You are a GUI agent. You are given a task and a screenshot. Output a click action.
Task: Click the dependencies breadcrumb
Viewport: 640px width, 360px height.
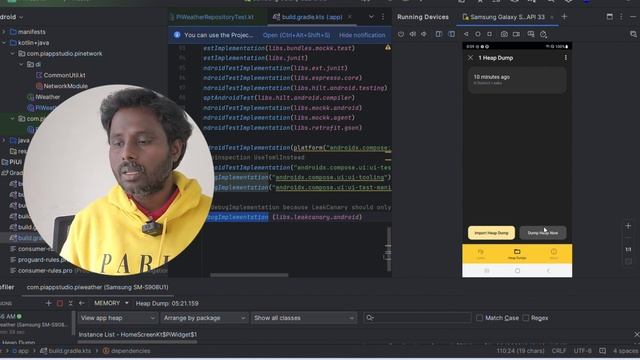click(x=127, y=351)
